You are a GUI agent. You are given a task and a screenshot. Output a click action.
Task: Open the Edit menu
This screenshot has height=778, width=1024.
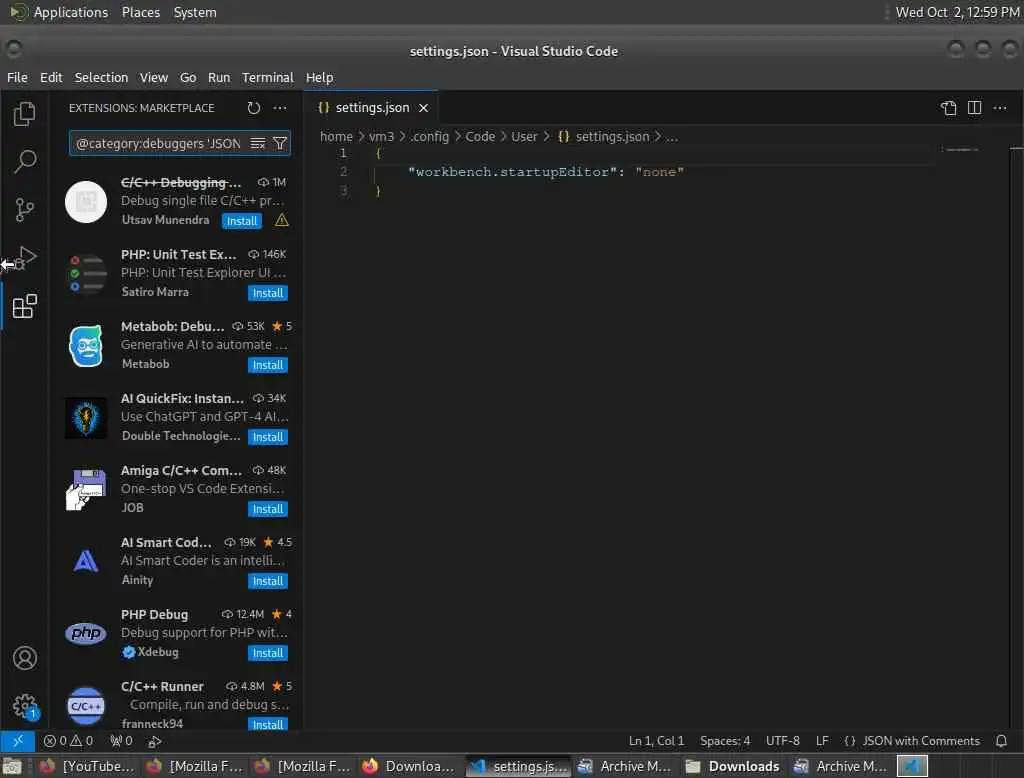pyautogui.click(x=51, y=77)
